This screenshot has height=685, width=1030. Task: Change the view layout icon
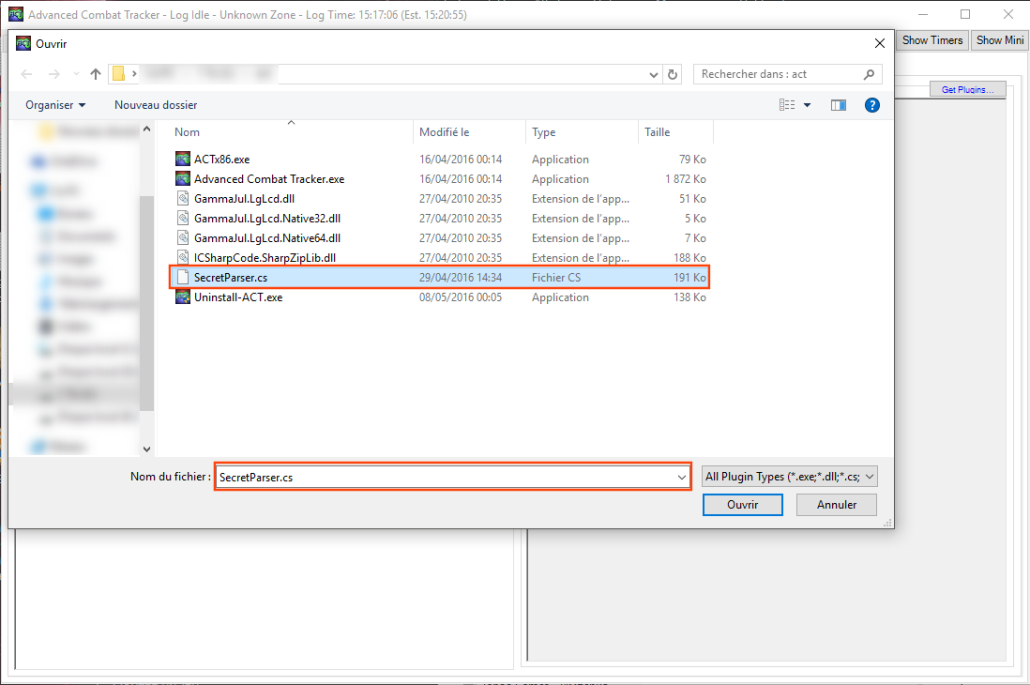[787, 105]
